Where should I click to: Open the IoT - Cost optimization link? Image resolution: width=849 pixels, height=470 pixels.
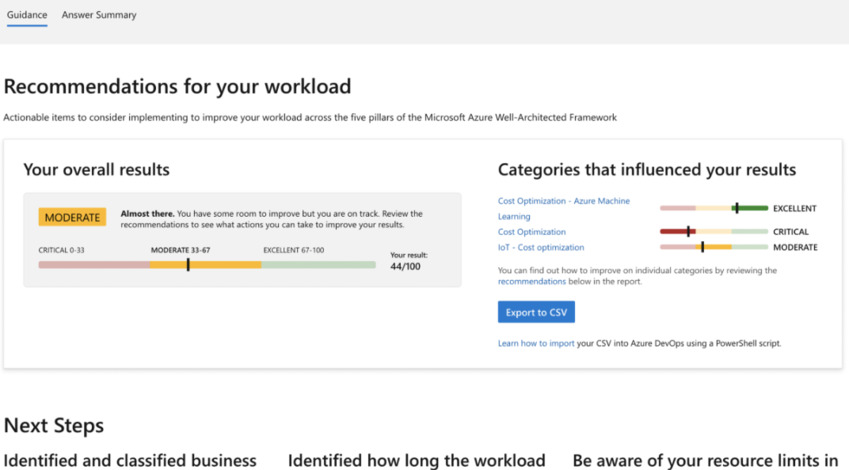[x=541, y=247]
